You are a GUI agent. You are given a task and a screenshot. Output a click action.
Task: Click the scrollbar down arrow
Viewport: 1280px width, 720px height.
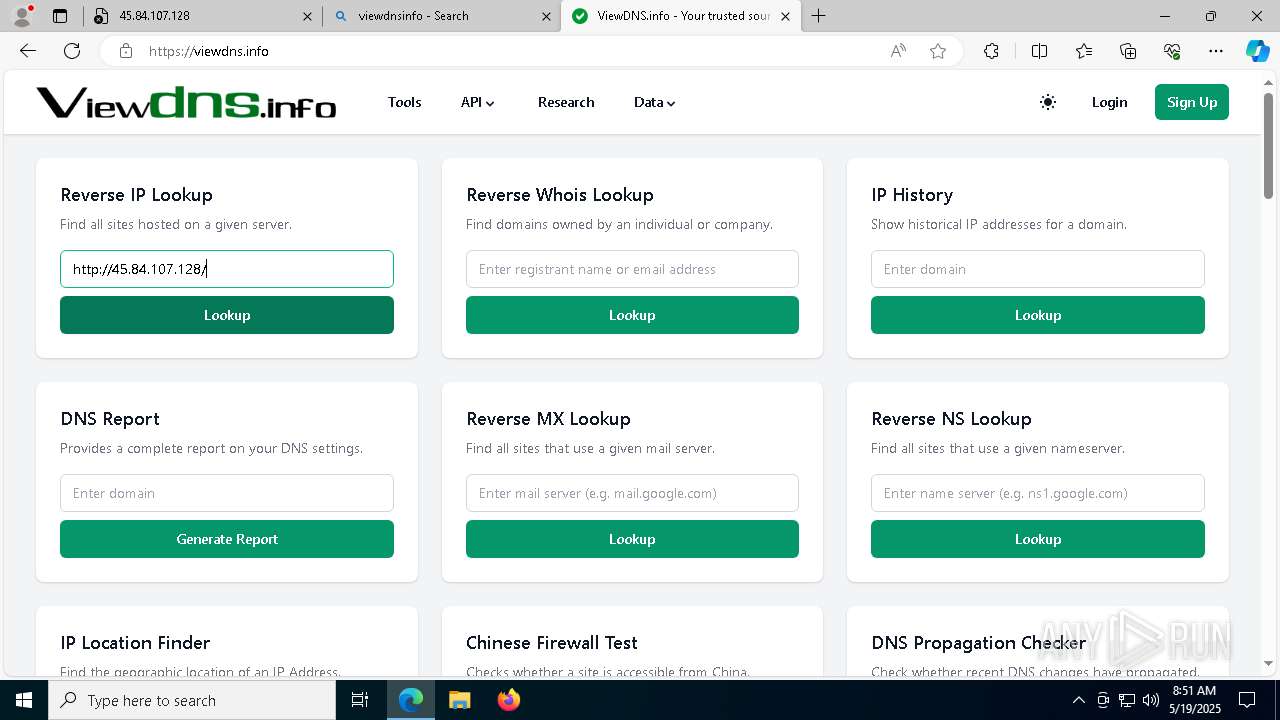(1269, 664)
